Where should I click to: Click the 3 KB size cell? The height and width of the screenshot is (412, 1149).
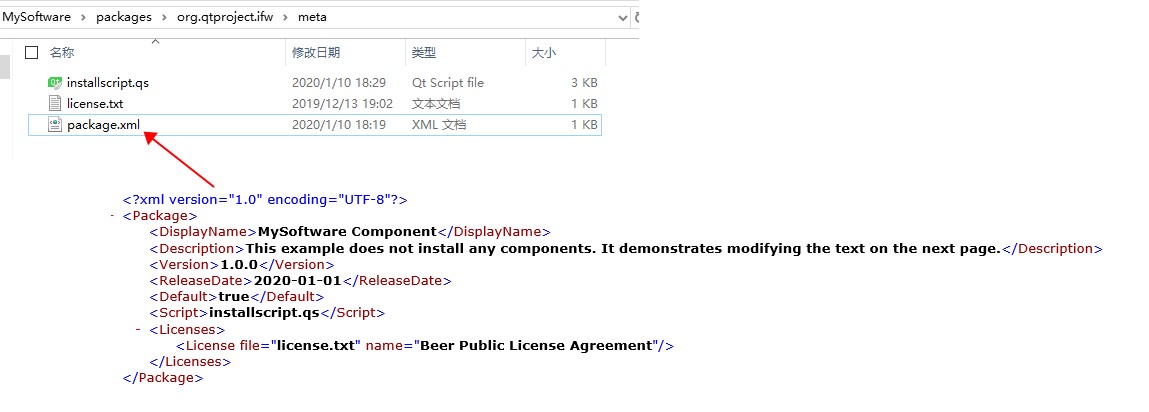pyautogui.click(x=584, y=83)
